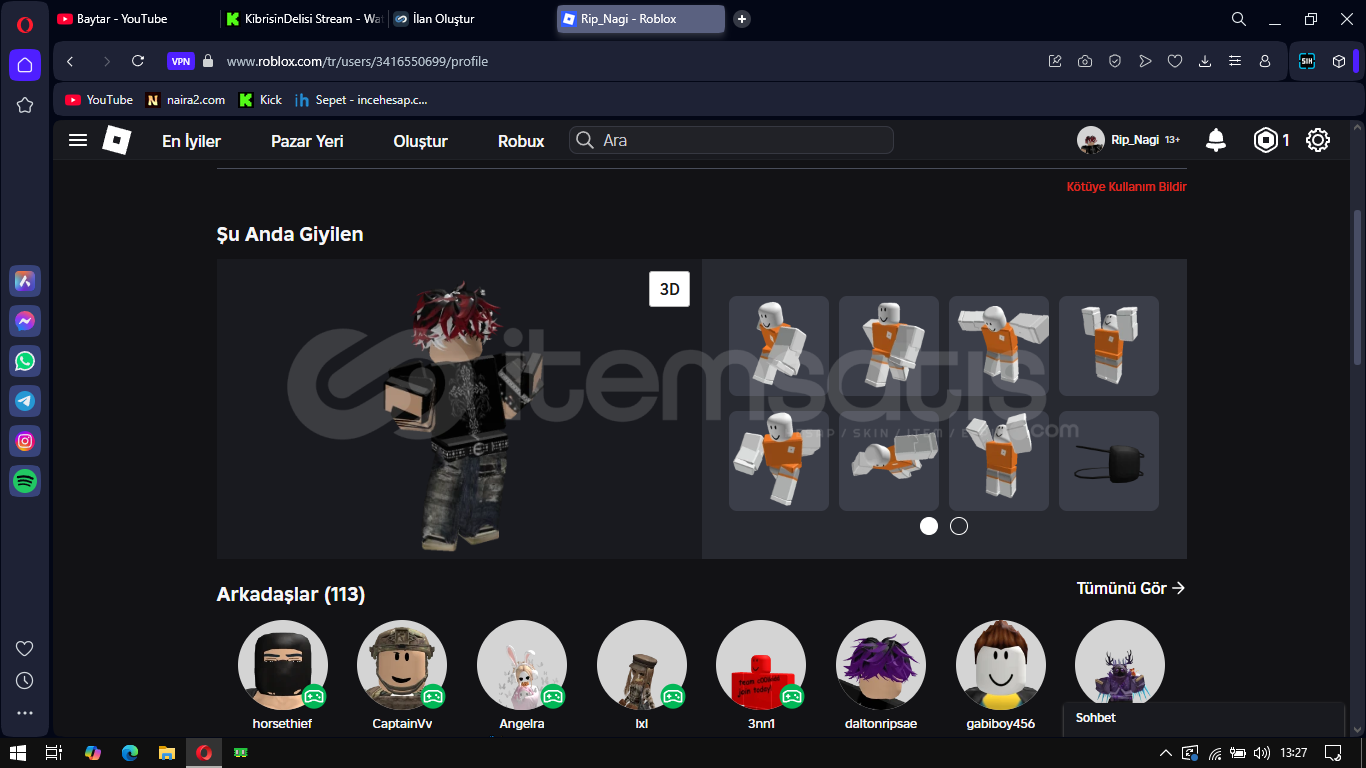Open WhatsApp in the Opera sidebar
1366x768 pixels.
pyautogui.click(x=25, y=361)
